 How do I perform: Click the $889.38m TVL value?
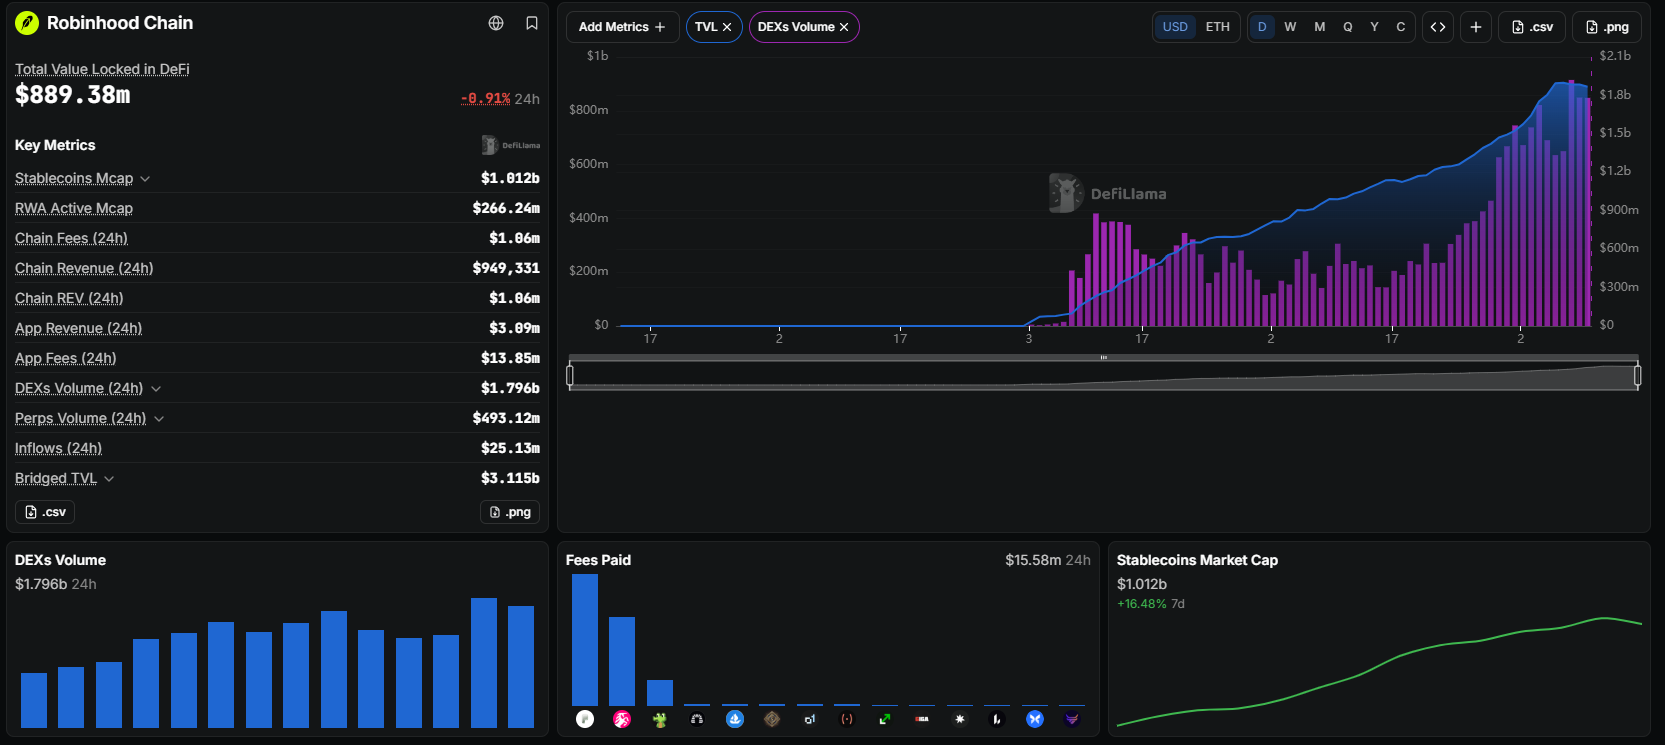[72, 95]
